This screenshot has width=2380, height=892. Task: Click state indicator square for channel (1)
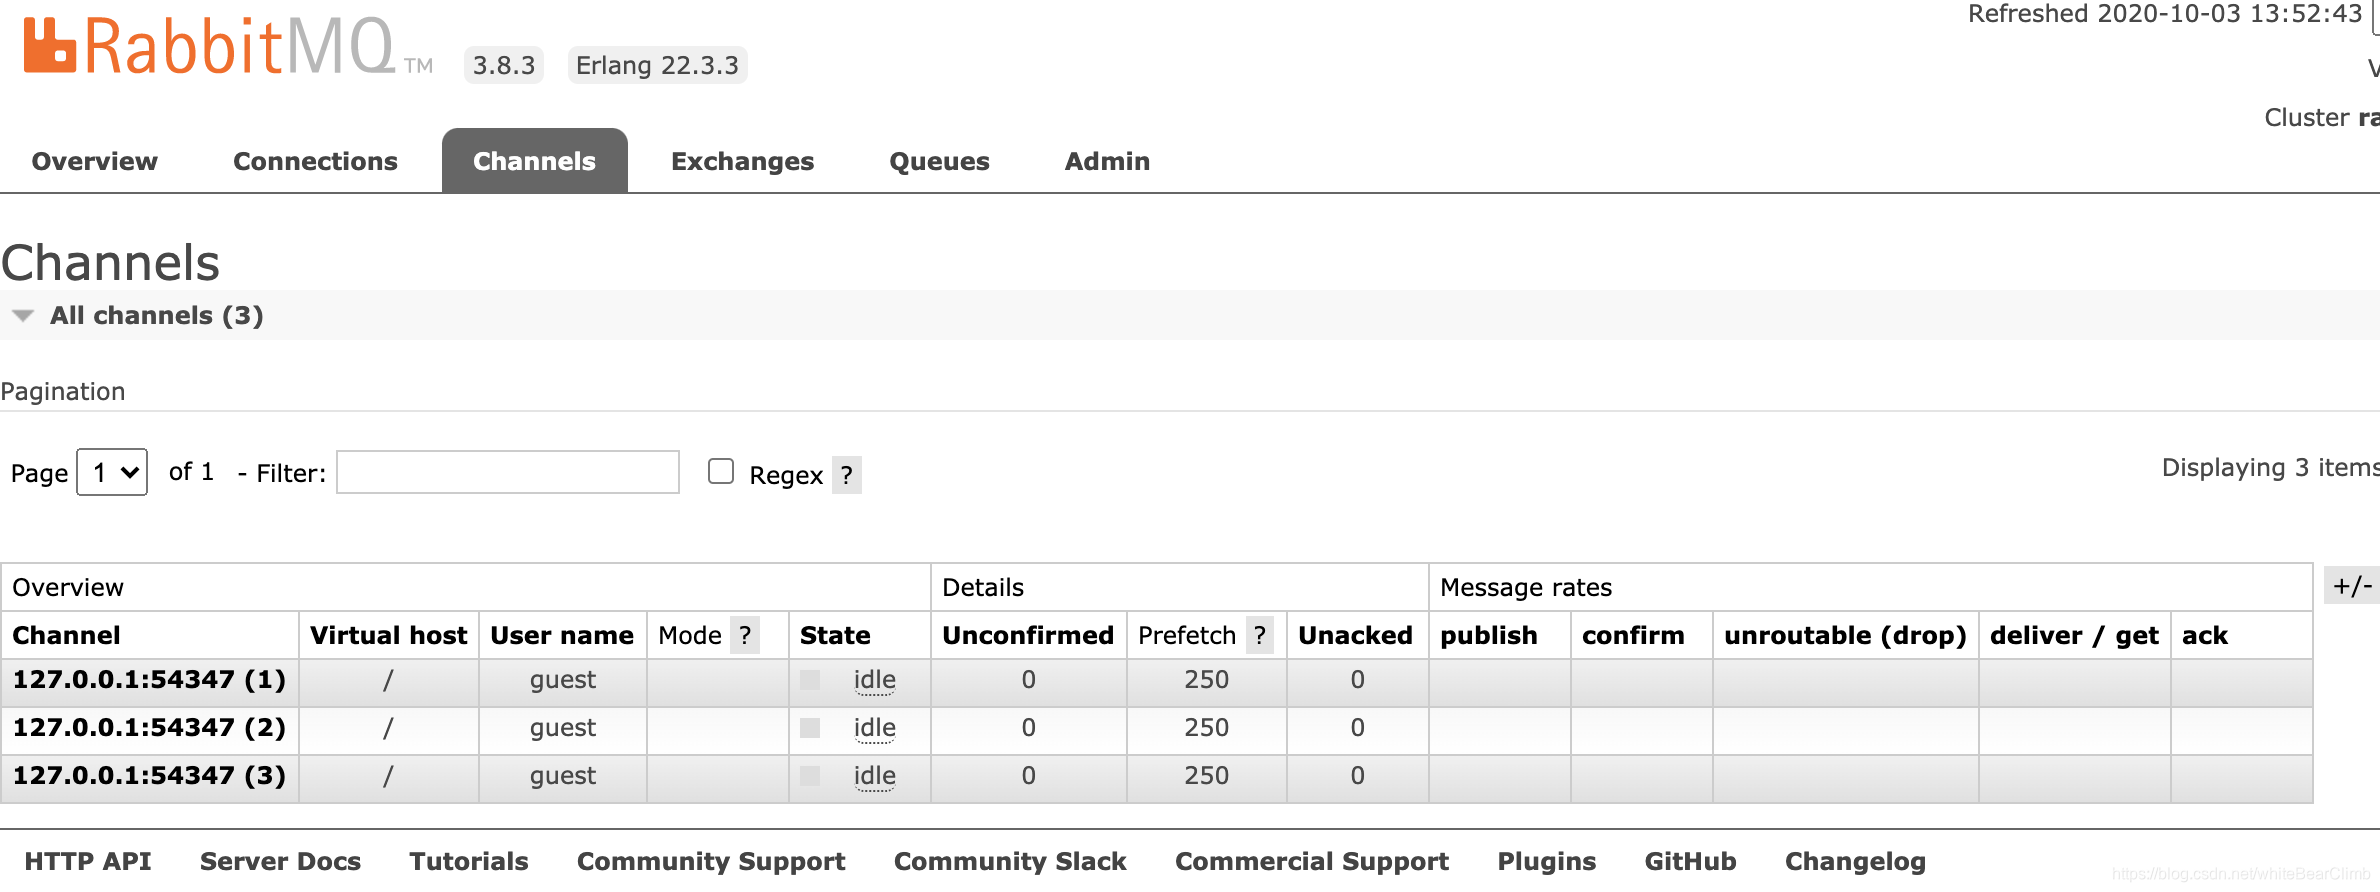(810, 680)
